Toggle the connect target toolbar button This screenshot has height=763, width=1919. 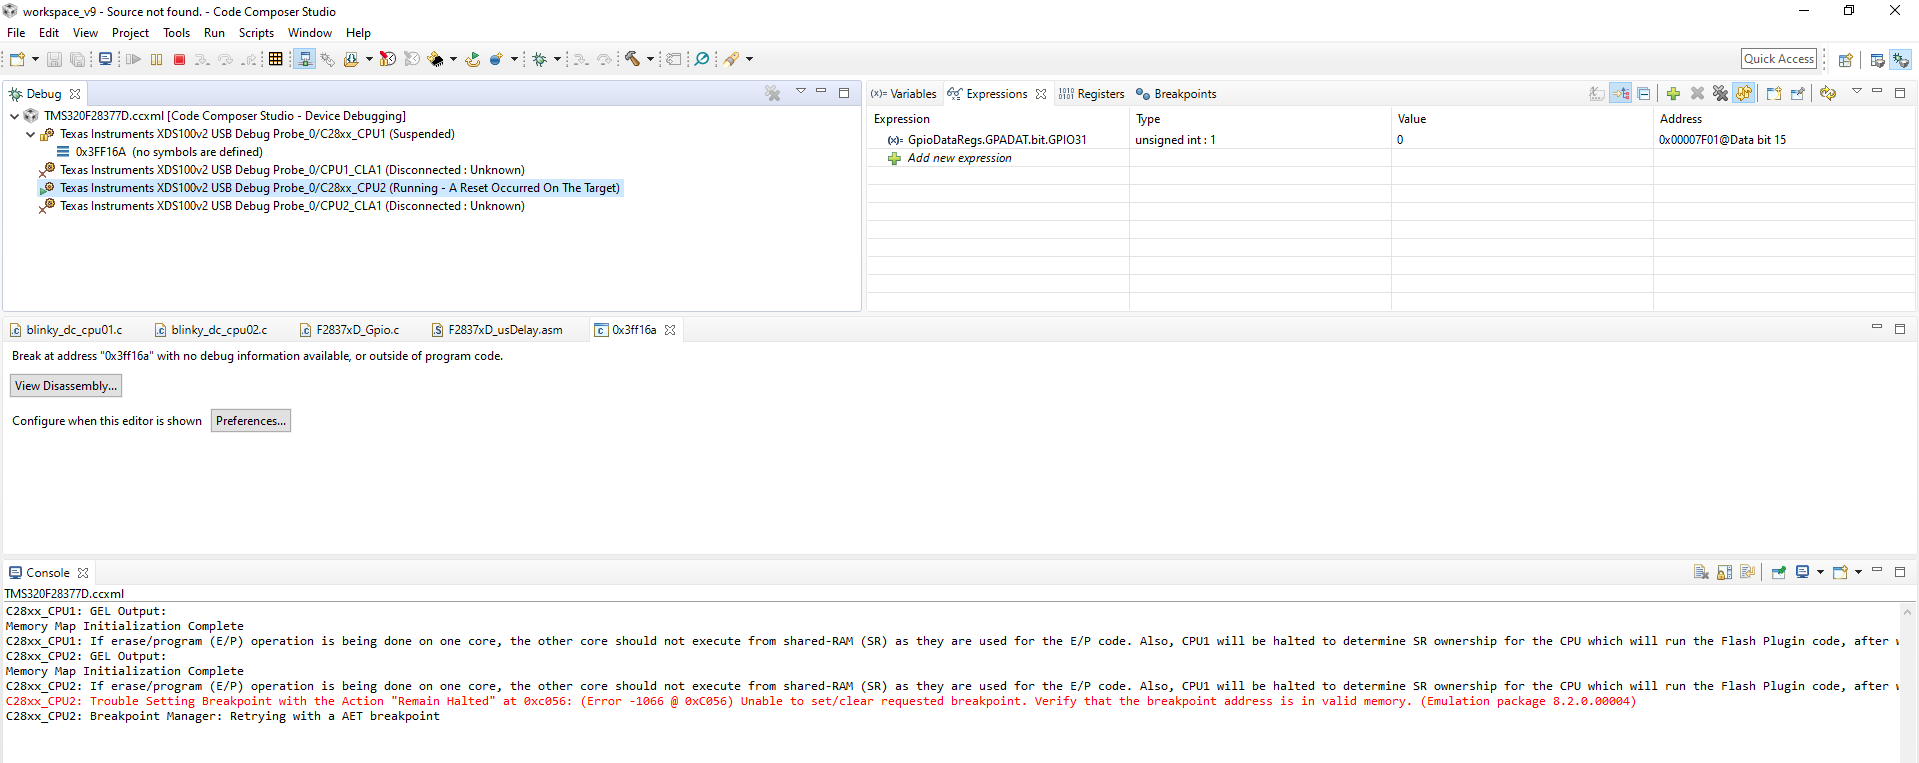tap(305, 59)
